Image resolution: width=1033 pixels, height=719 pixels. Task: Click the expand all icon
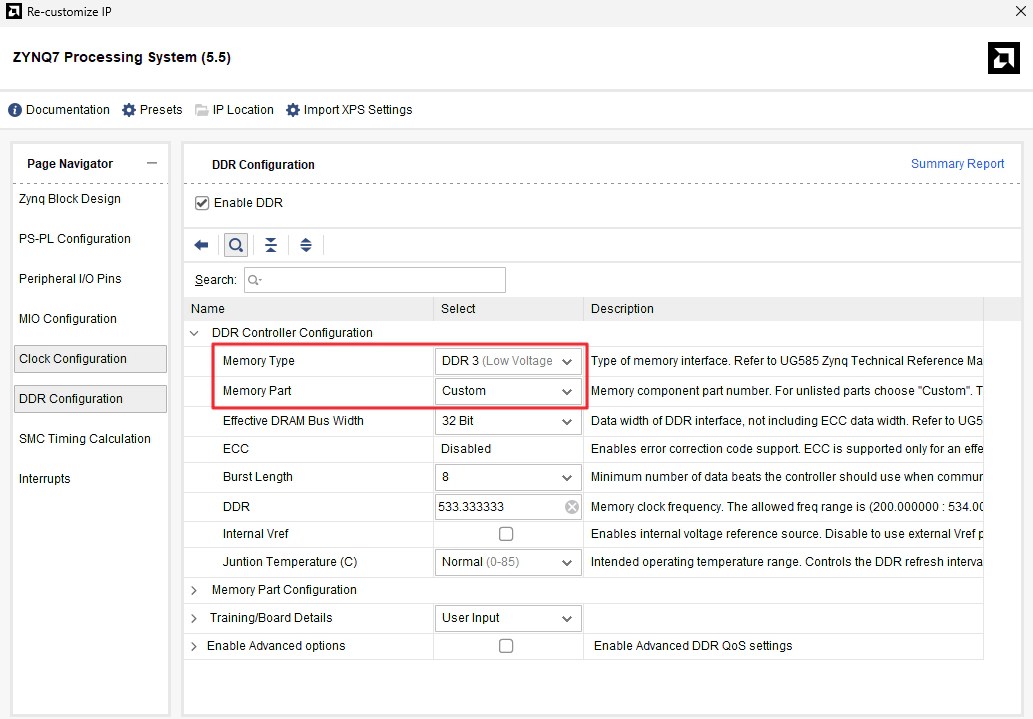click(306, 245)
